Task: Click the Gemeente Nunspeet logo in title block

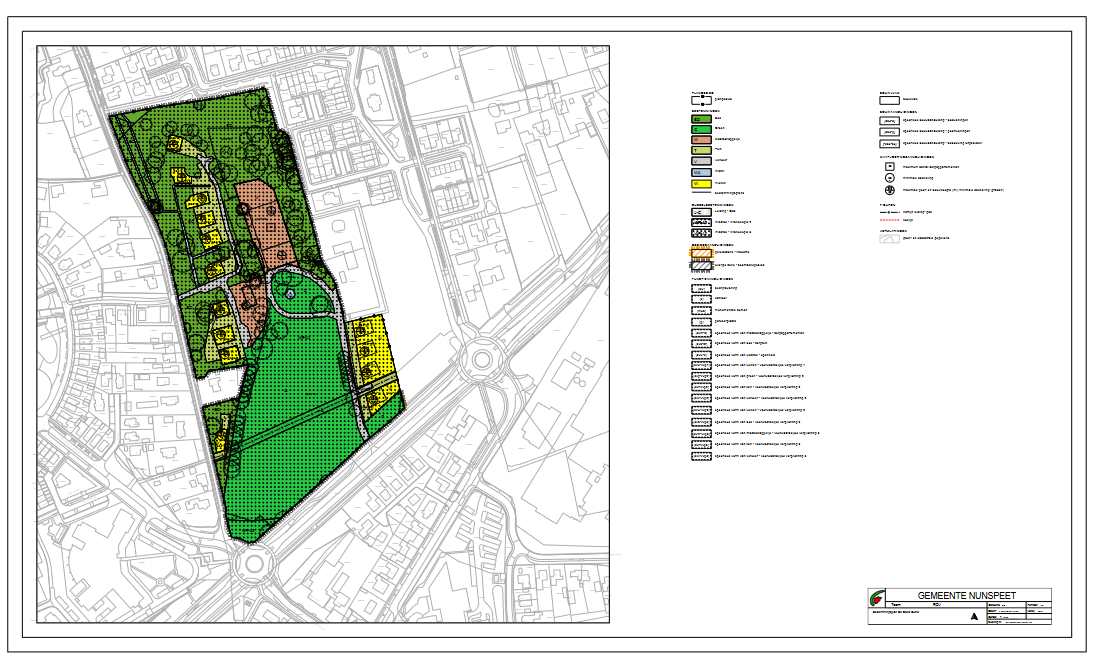Action: [876, 599]
